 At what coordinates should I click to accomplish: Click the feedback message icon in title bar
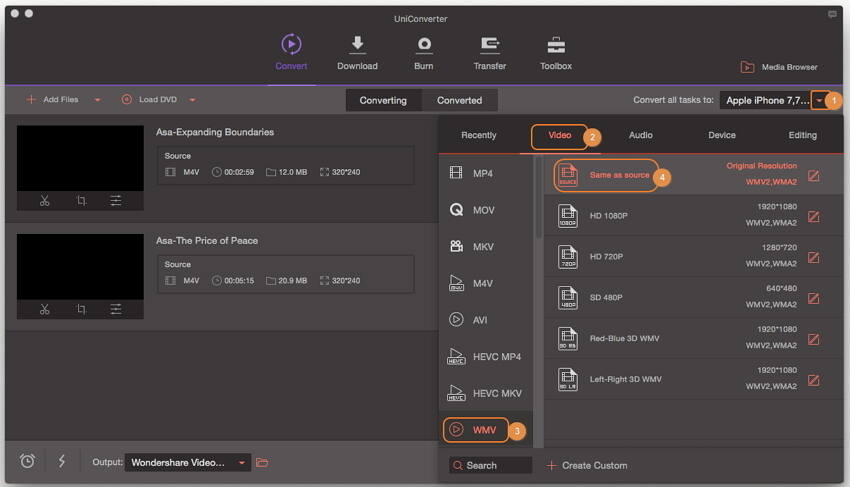coord(832,14)
